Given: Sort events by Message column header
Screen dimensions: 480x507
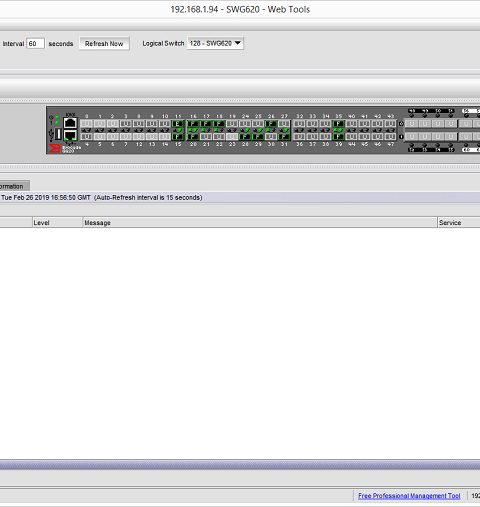Looking at the screenshot, I should (260, 223).
